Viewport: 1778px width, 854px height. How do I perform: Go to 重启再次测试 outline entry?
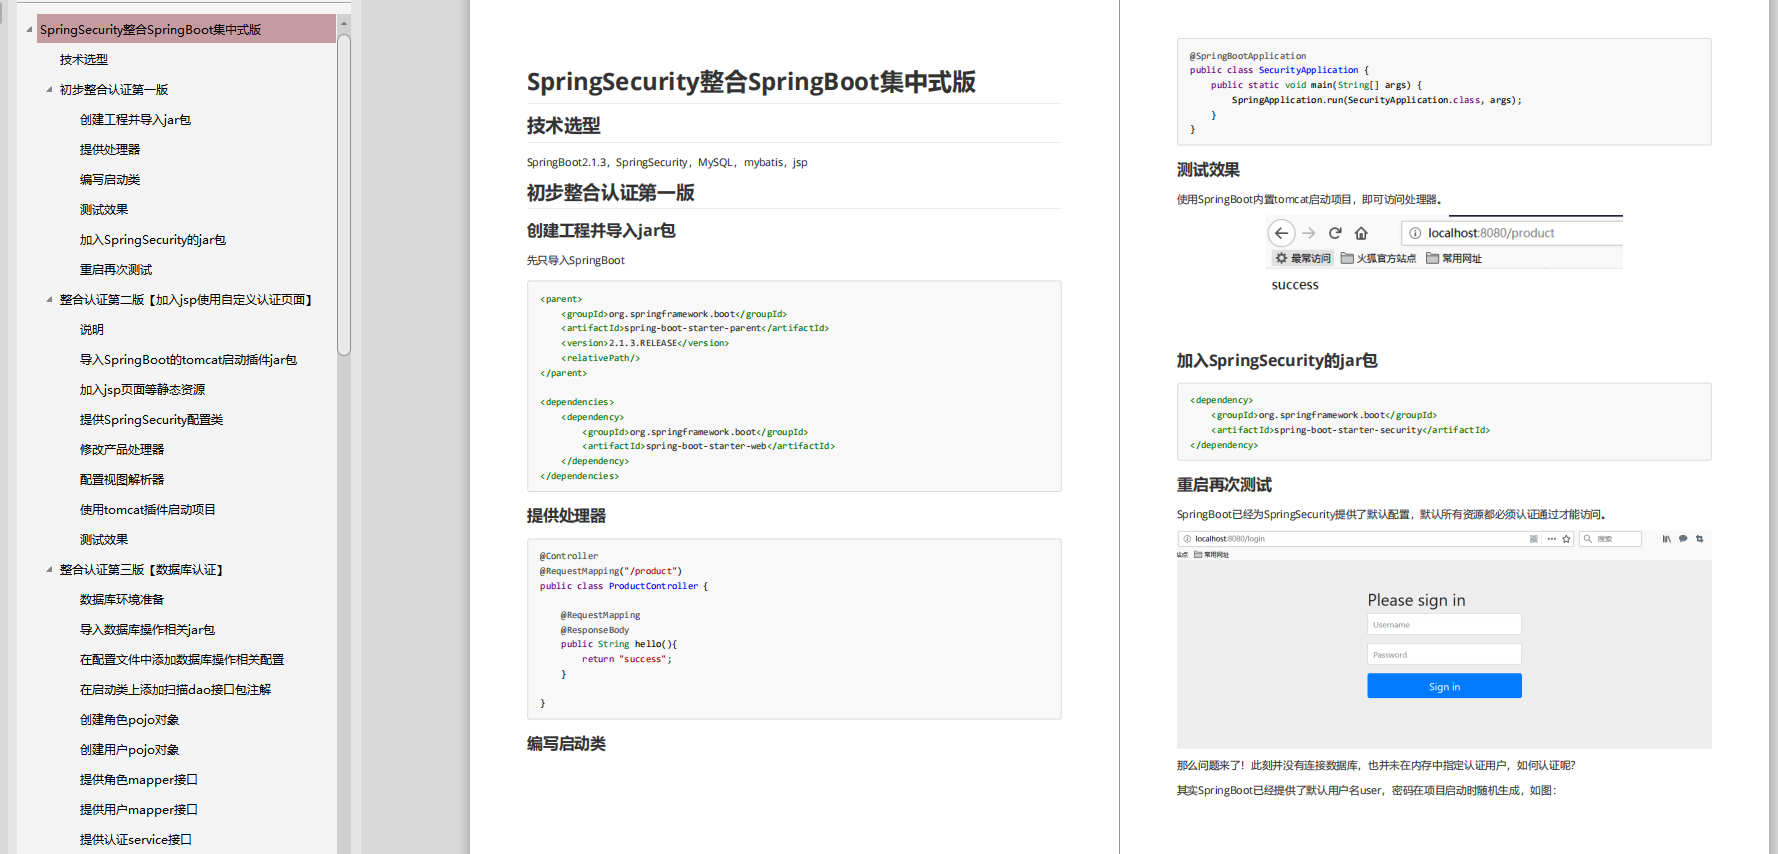[116, 270]
